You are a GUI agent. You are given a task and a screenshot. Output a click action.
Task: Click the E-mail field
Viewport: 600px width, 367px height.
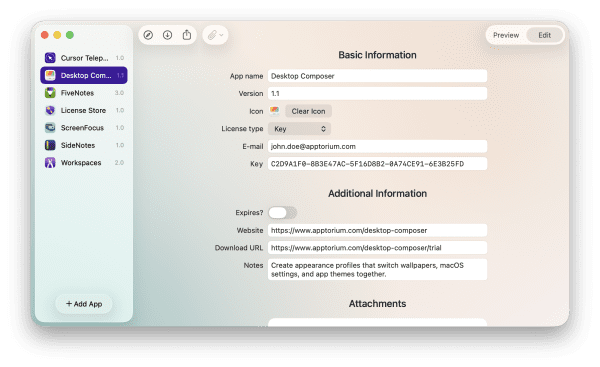tap(377, 146)
